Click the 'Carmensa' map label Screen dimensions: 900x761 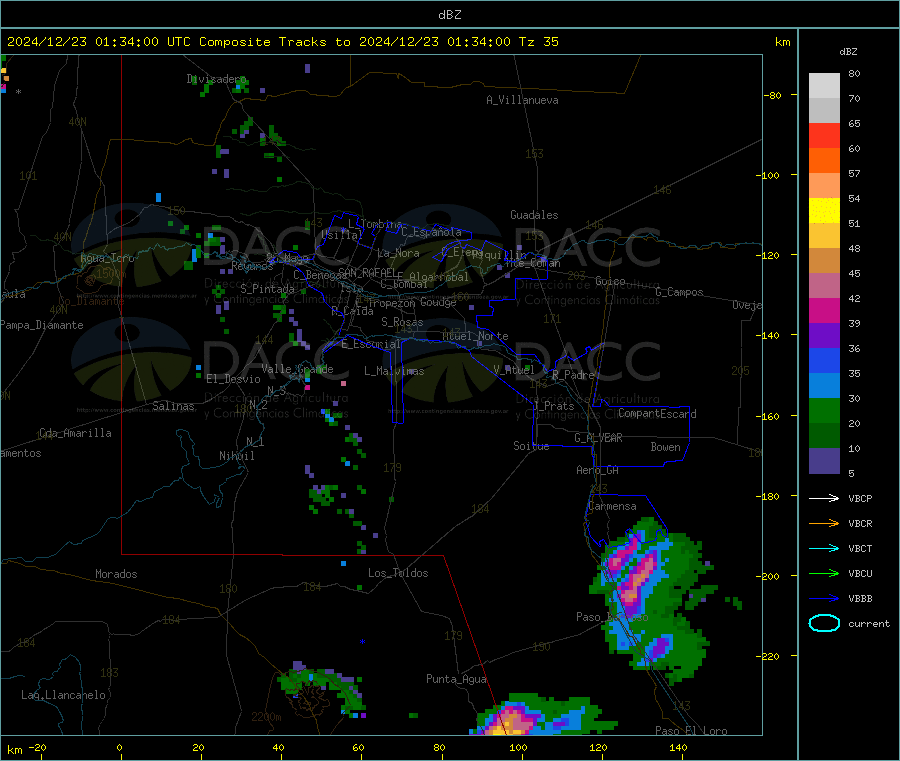click(612, 506)
